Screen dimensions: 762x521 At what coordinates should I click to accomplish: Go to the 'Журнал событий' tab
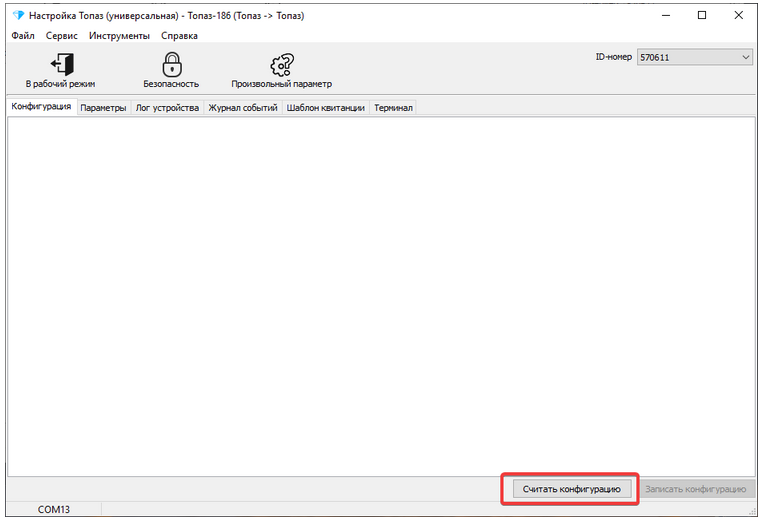242,108
